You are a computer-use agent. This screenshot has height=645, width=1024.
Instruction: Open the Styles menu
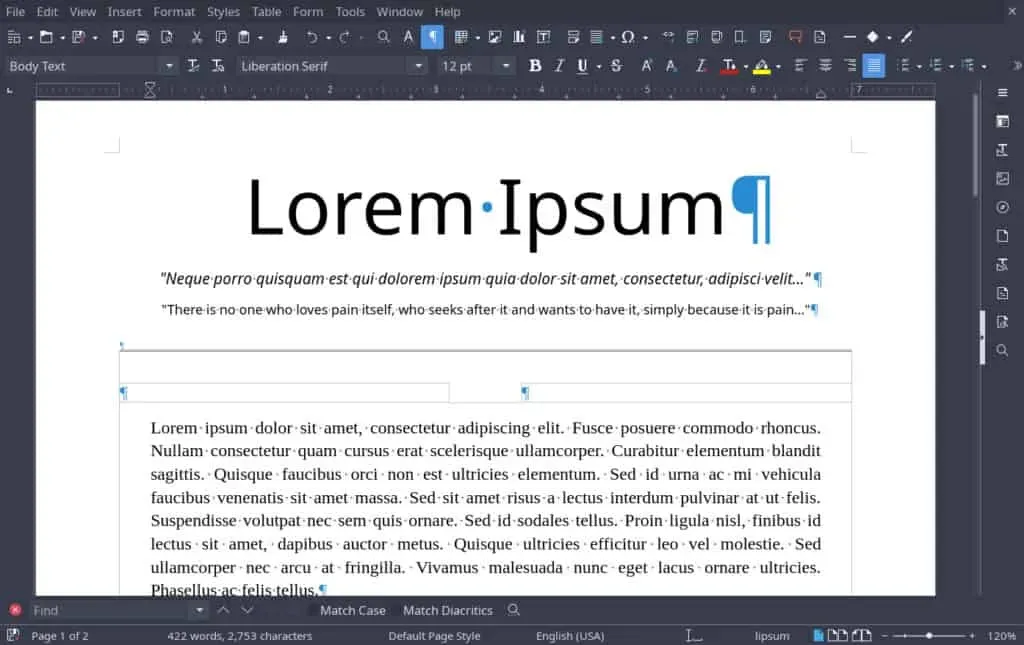223,12
